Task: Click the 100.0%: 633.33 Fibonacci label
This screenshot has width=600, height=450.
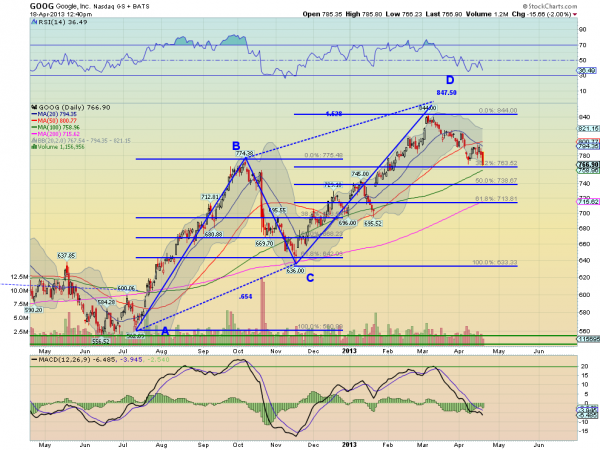Action: 495,262
